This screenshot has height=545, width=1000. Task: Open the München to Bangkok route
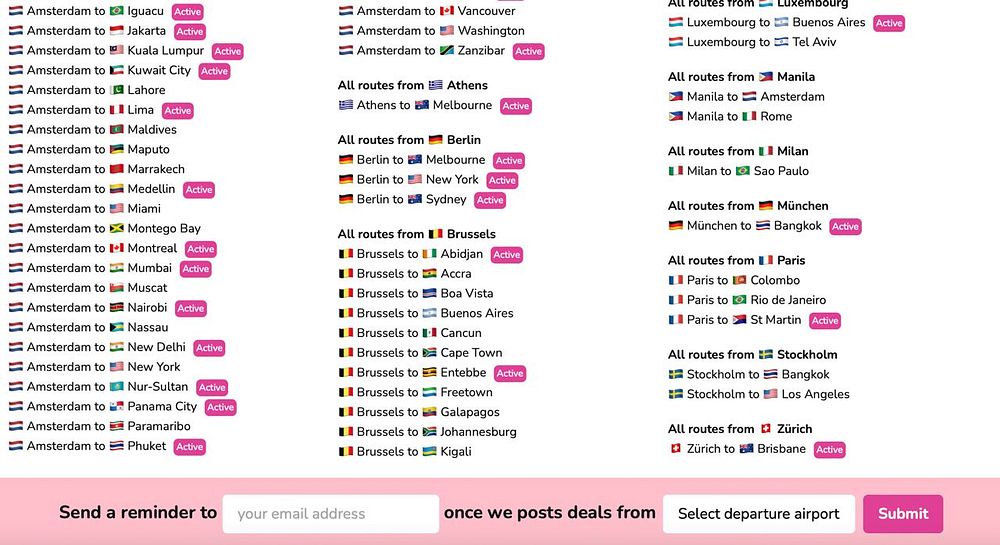[746, 226]
